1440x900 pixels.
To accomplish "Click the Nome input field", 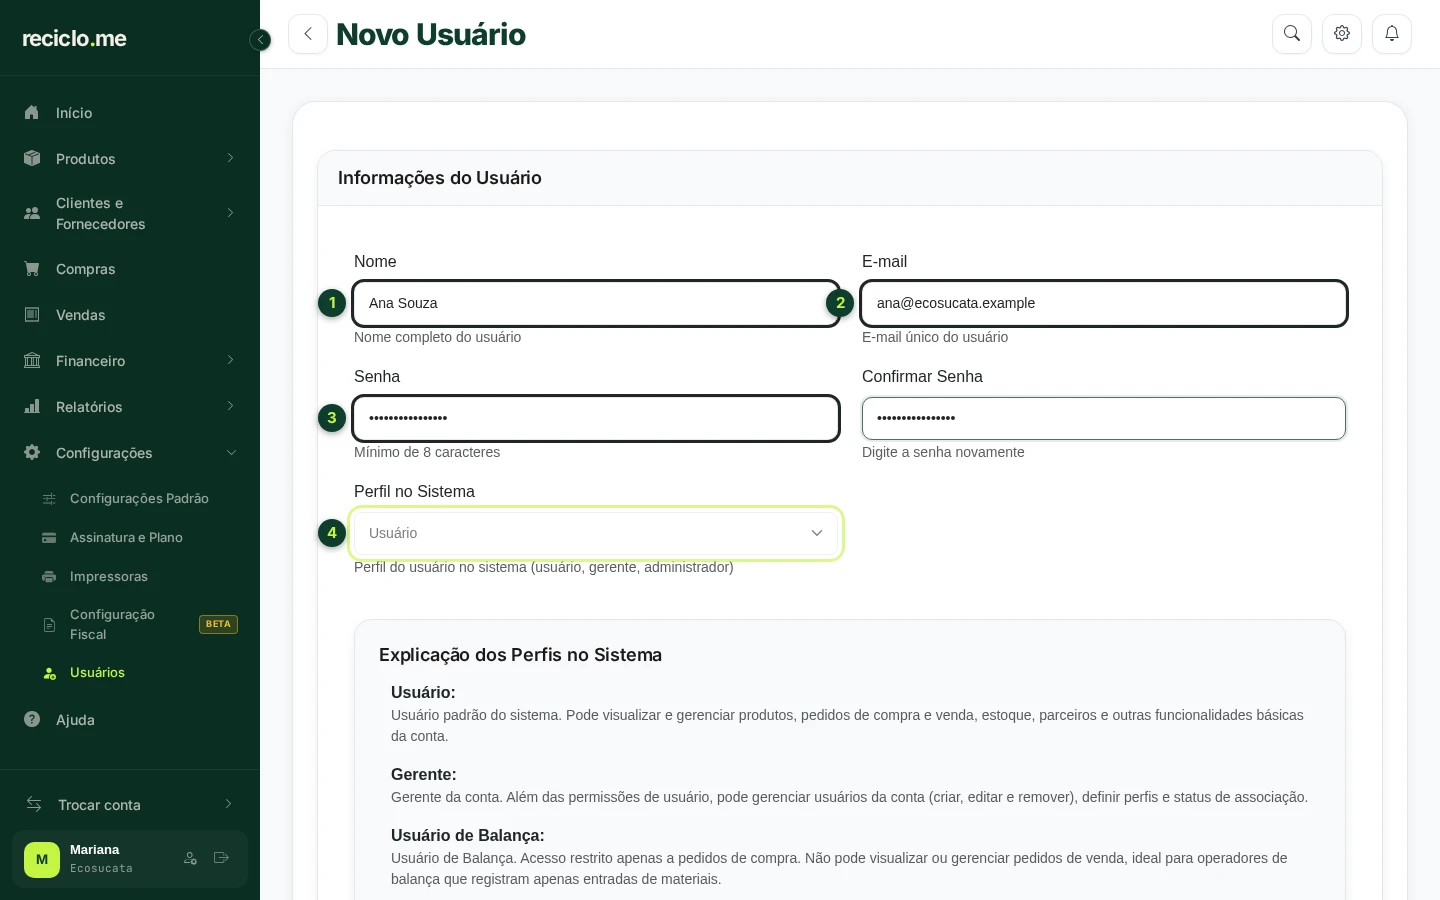I will click(x=596, y=303).
